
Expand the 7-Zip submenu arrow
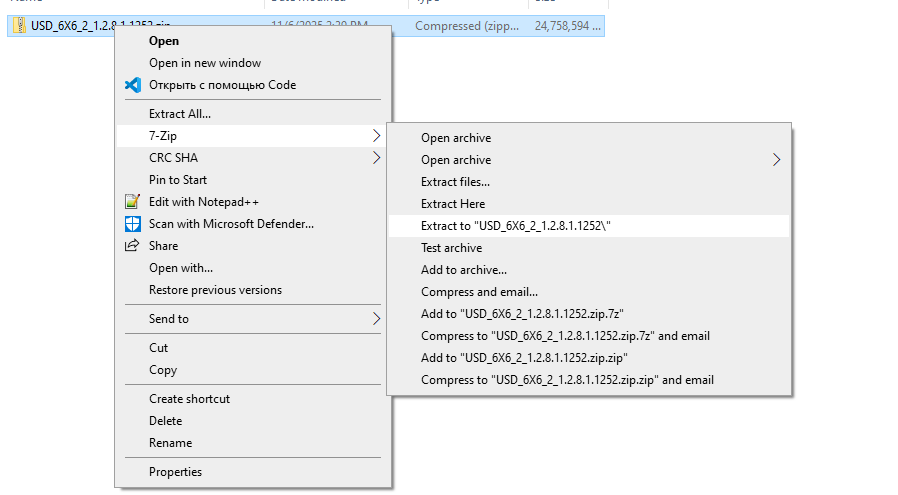pyautogui.click(x=376, y=136)
